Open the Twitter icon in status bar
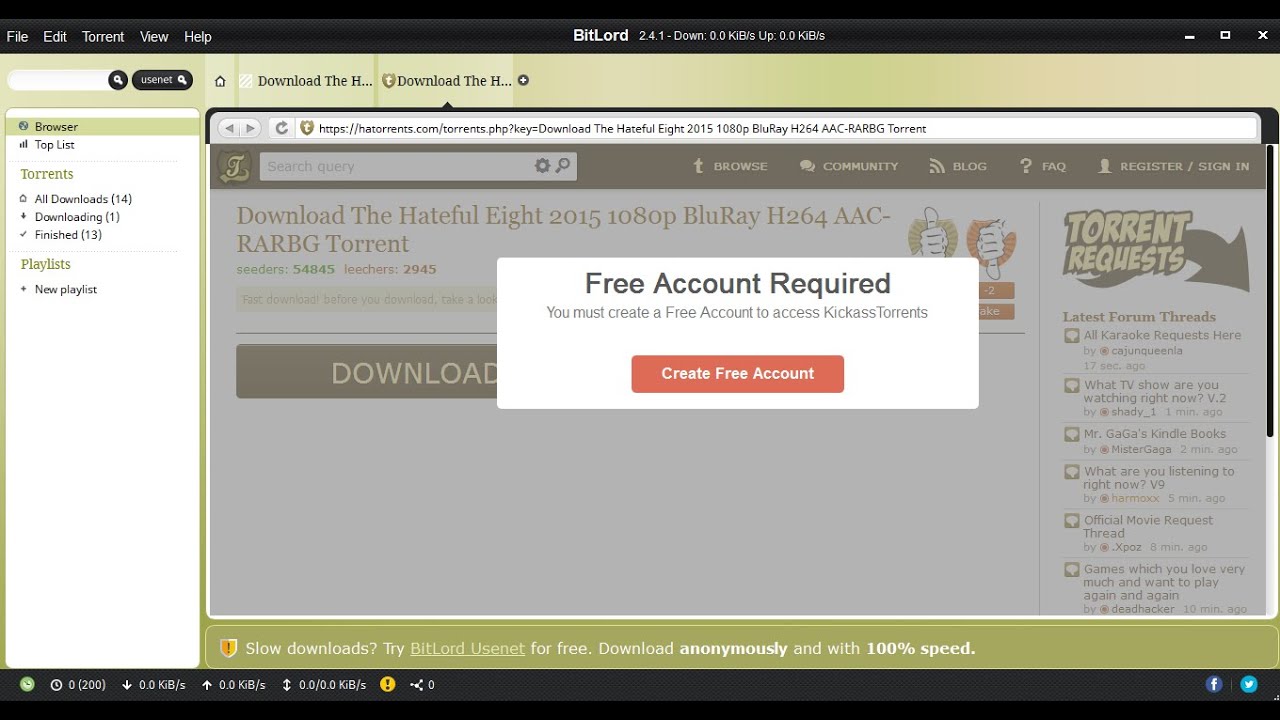Image resolution: width=1280 pixels, height=720 pixels. point(1249,684)
